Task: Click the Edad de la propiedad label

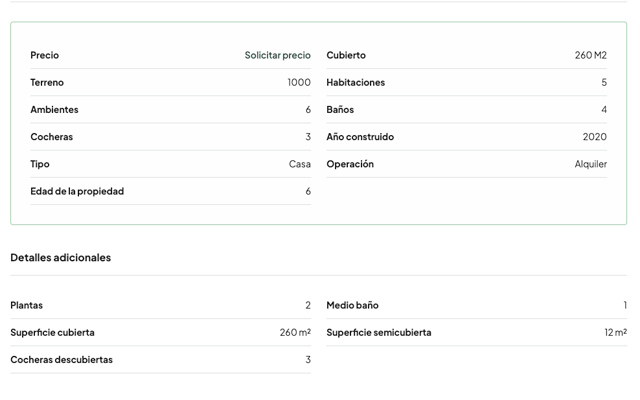Action: [x=77, y=191]
